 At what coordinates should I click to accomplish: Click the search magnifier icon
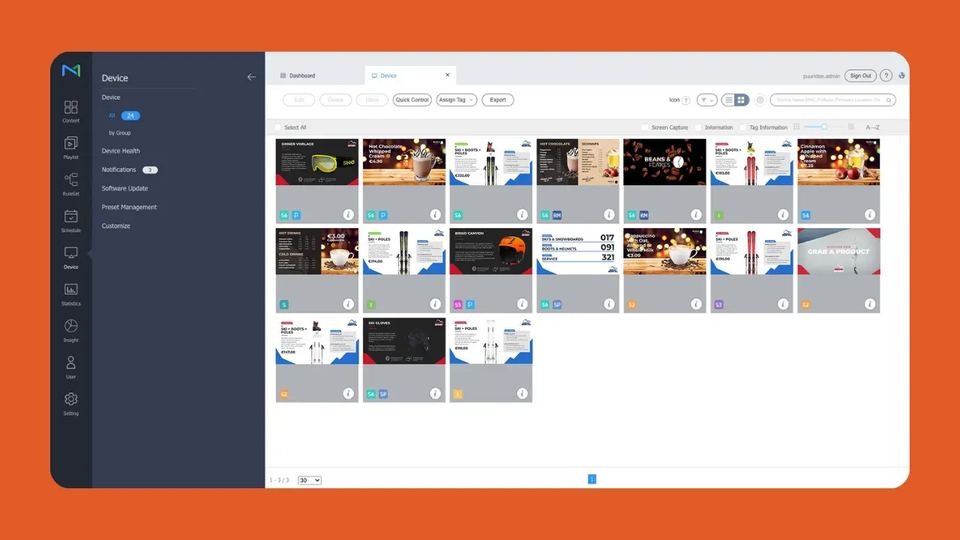889,100
